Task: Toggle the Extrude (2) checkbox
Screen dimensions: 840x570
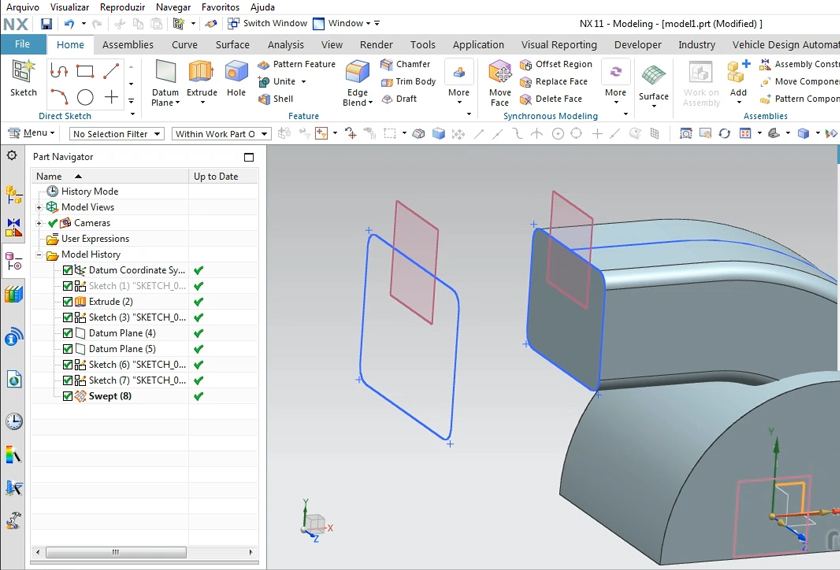Action: pyautogui.click(x=68, y=302)
